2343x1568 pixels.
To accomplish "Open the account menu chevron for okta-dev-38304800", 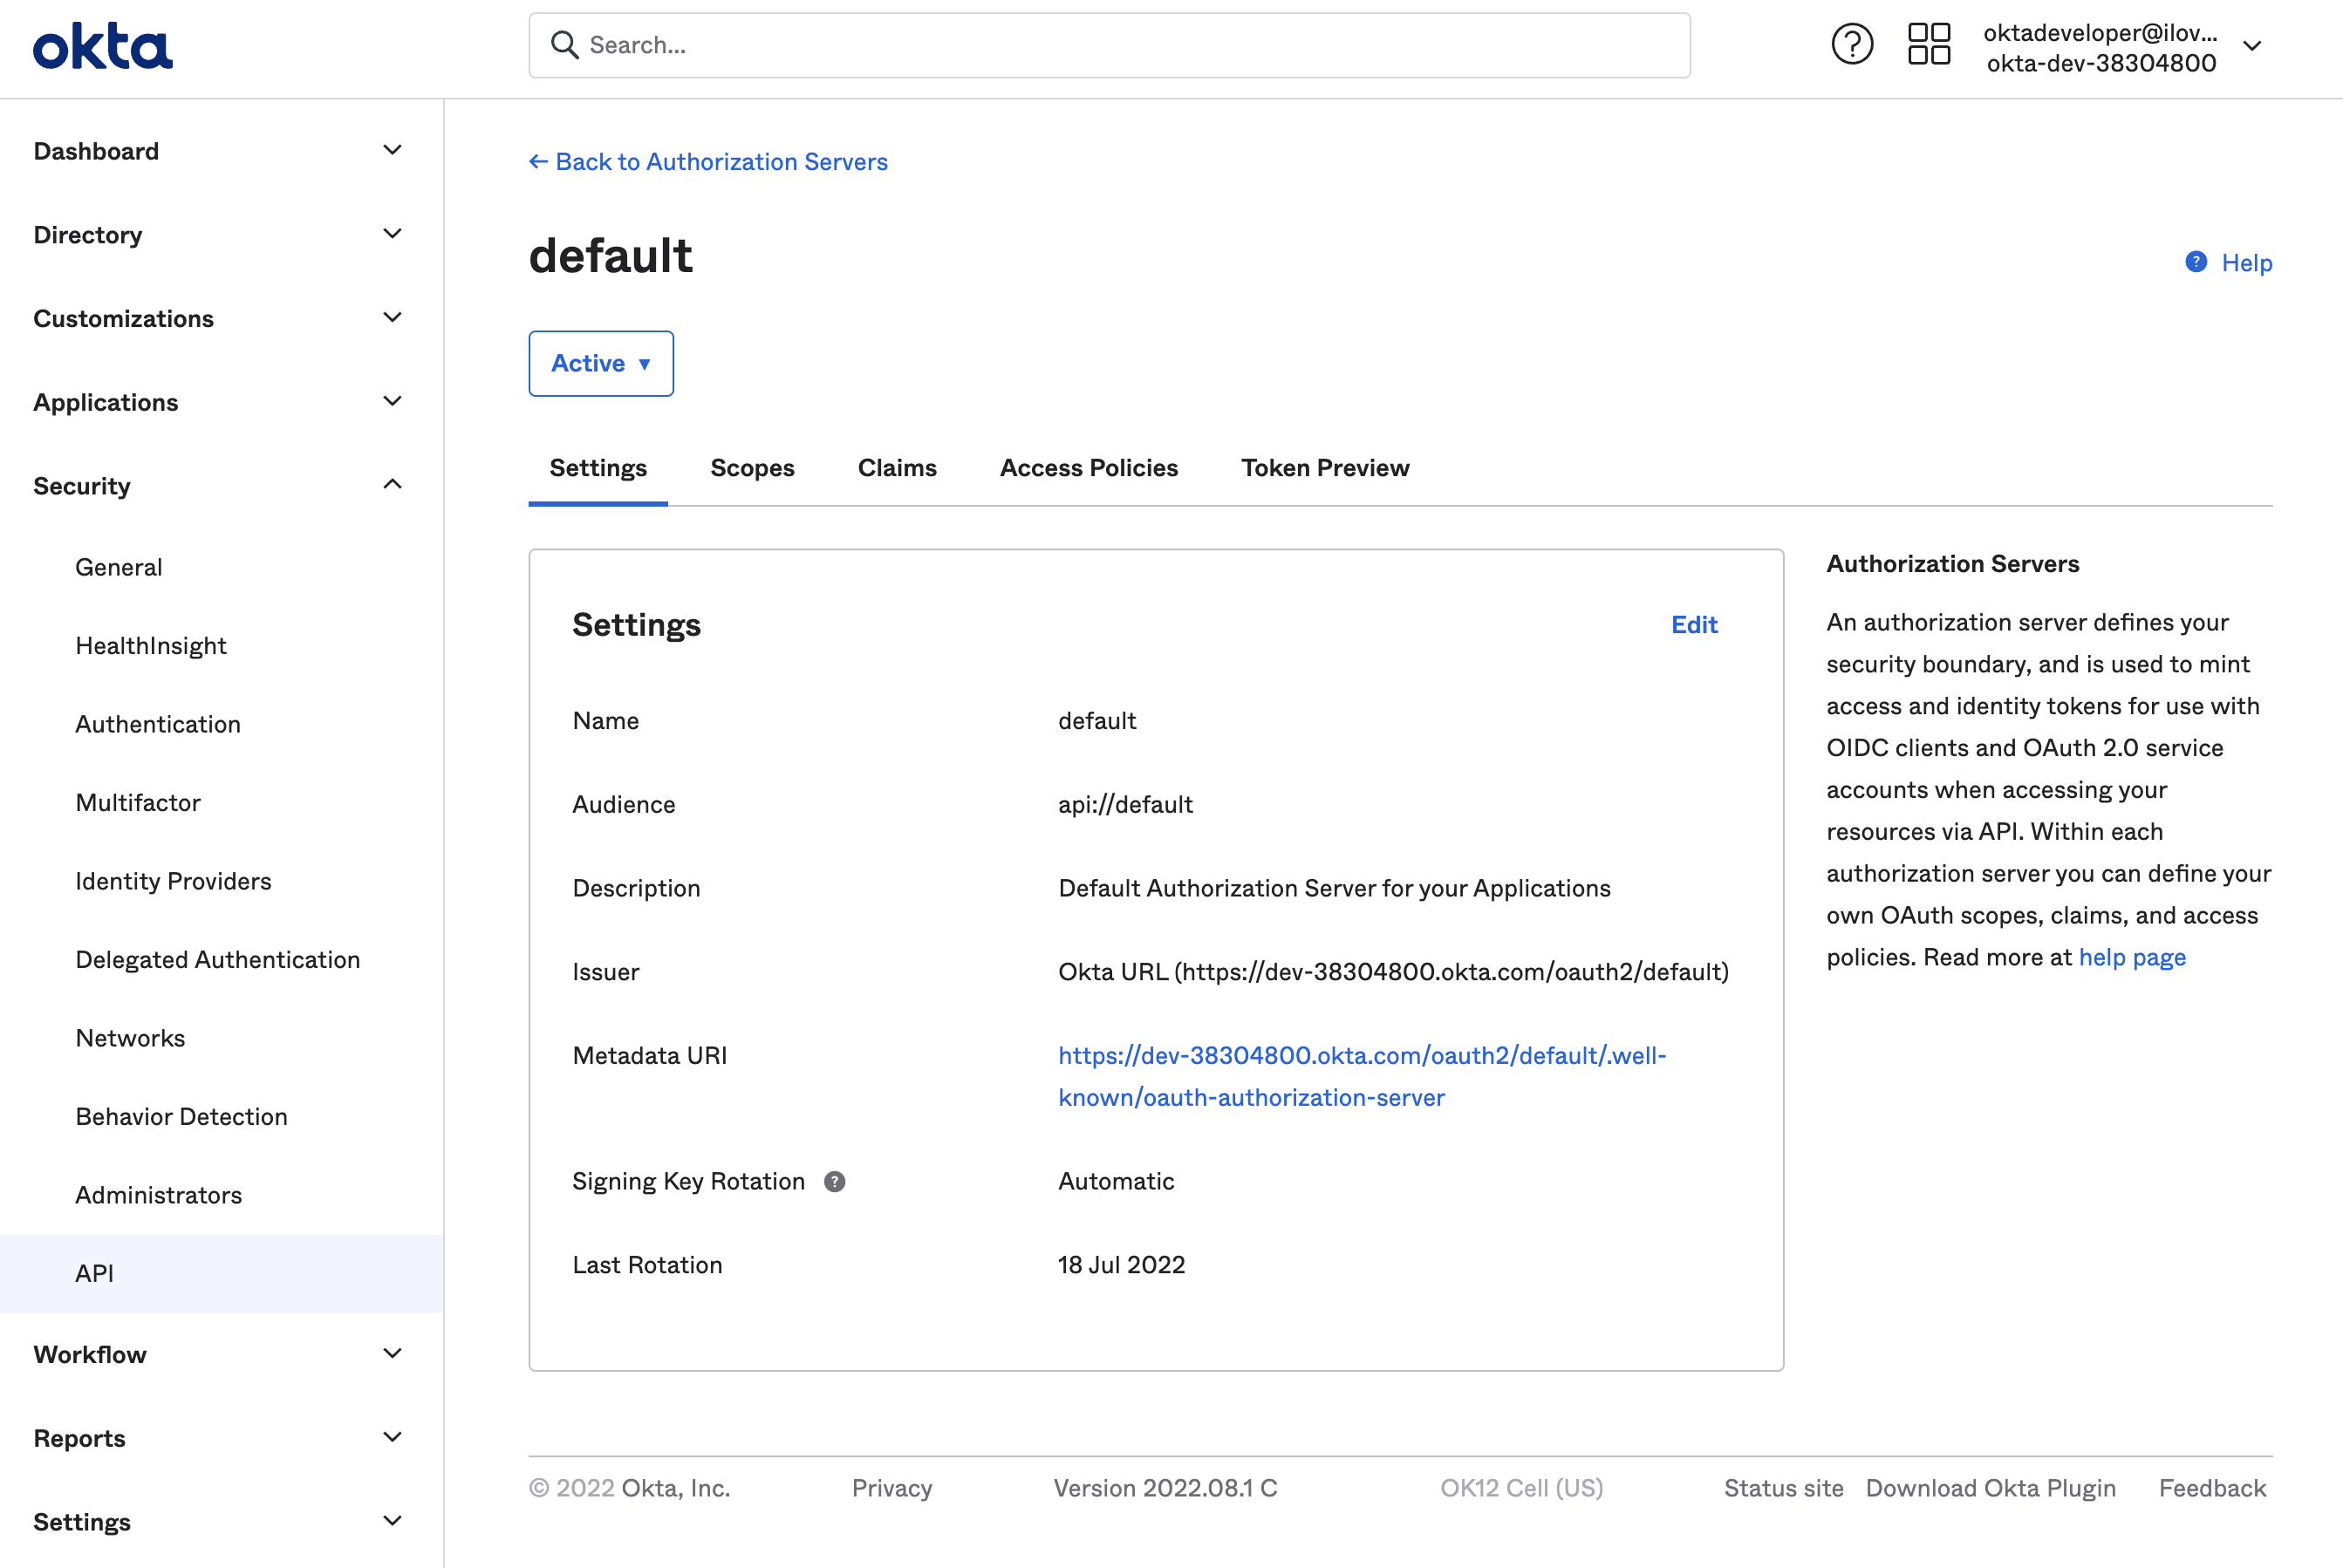I will [x=2253, y=46].
